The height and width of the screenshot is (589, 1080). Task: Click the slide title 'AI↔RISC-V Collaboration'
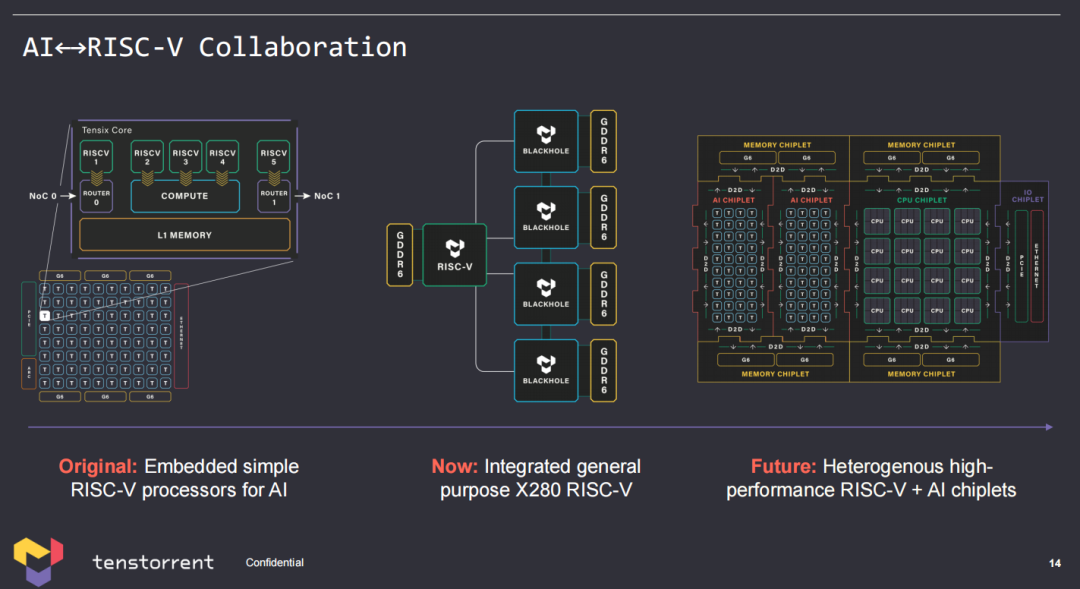(x=214, y=47)
